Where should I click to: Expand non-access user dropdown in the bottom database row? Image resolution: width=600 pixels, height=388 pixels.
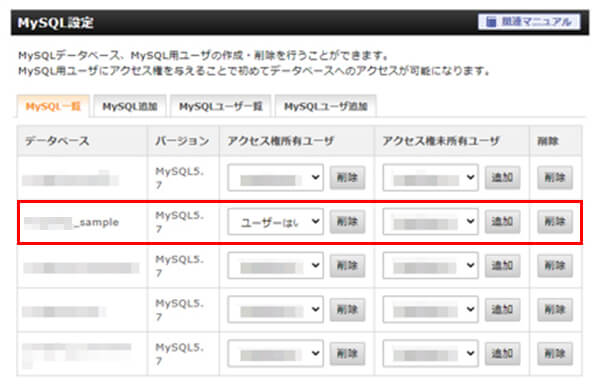430,354
